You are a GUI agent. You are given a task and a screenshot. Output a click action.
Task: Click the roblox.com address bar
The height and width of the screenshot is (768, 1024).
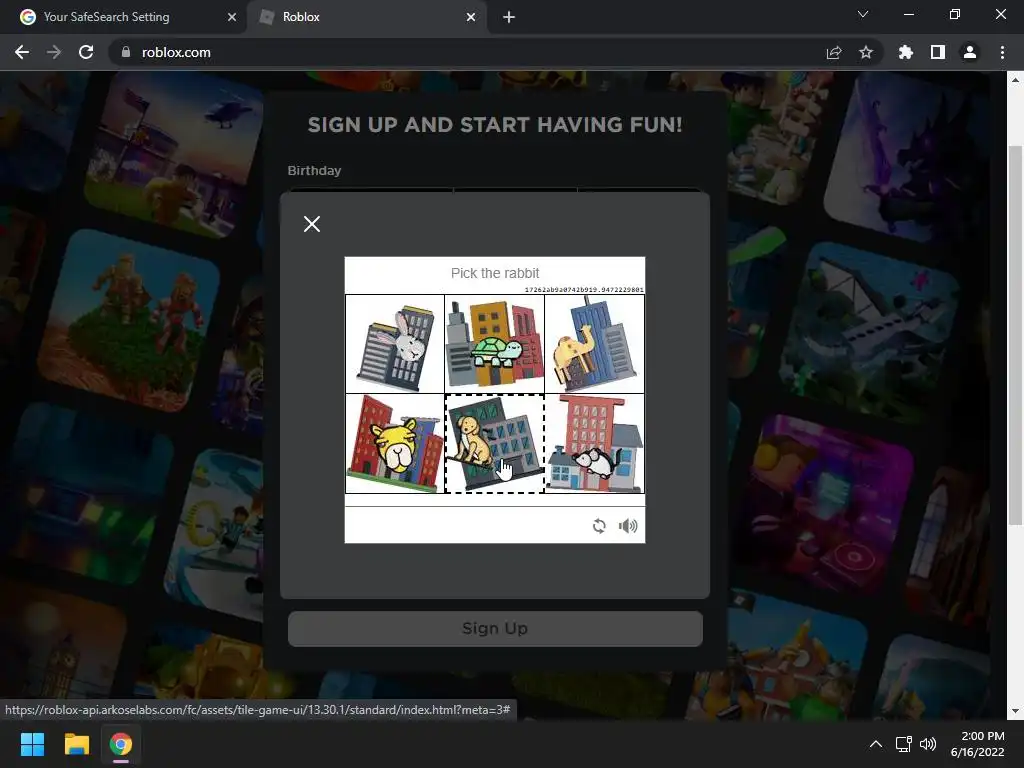click(x=496, y=52)
